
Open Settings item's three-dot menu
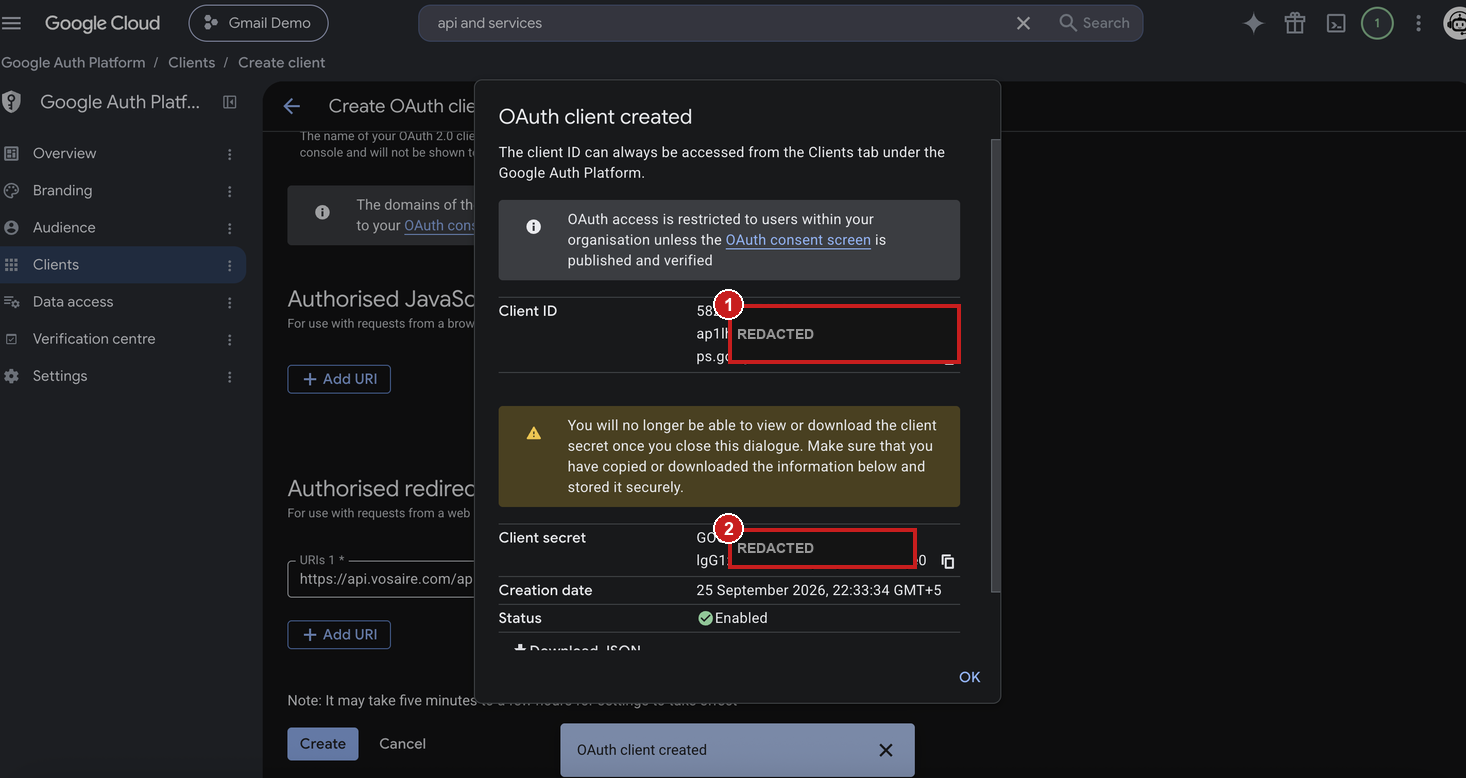click(x=230, y=377)
